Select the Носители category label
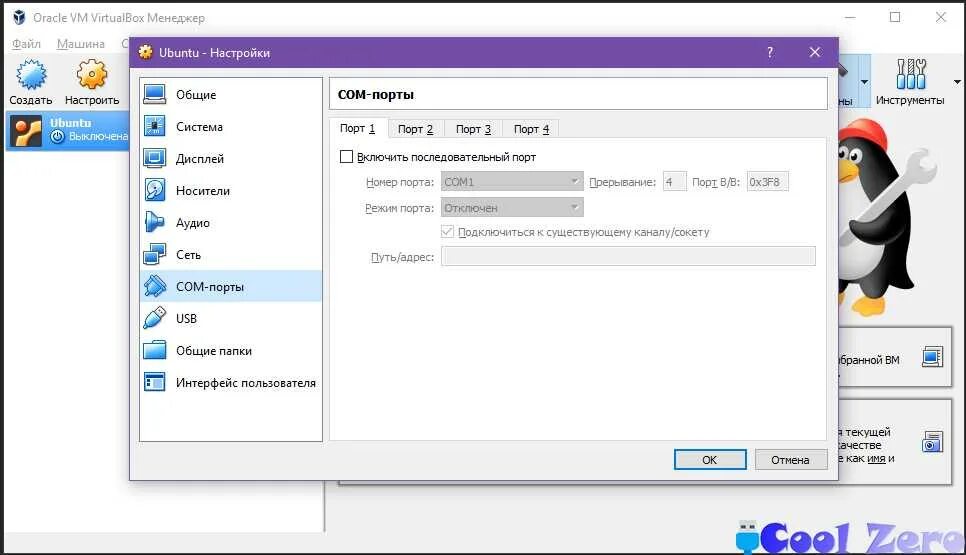966x555 pixels. click(203, 191)
